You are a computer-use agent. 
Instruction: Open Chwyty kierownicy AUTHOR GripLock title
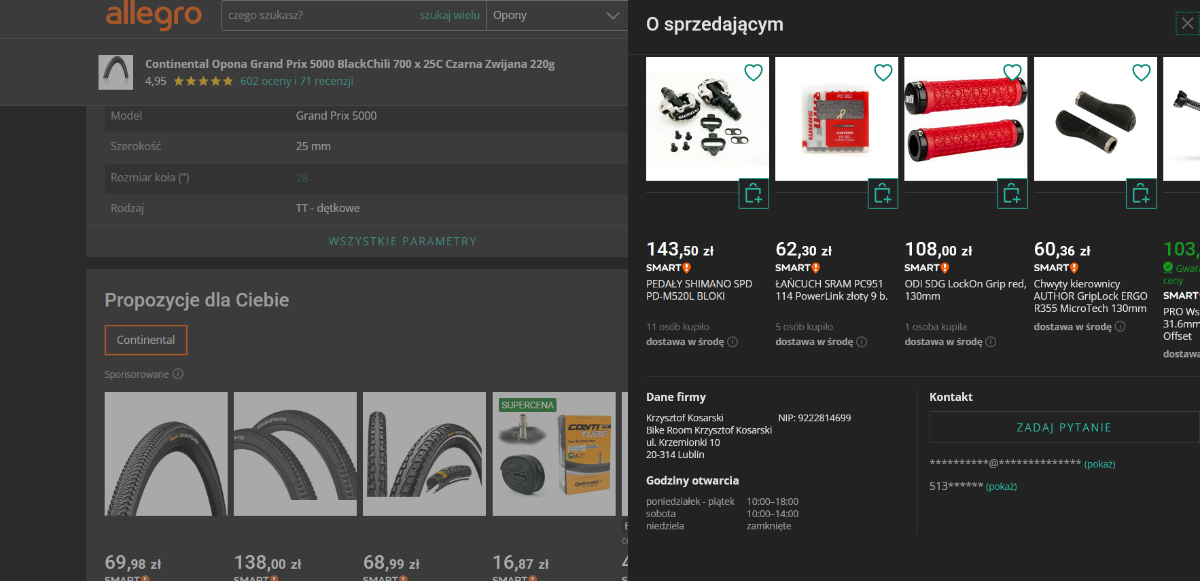(x=1091, y=296)
